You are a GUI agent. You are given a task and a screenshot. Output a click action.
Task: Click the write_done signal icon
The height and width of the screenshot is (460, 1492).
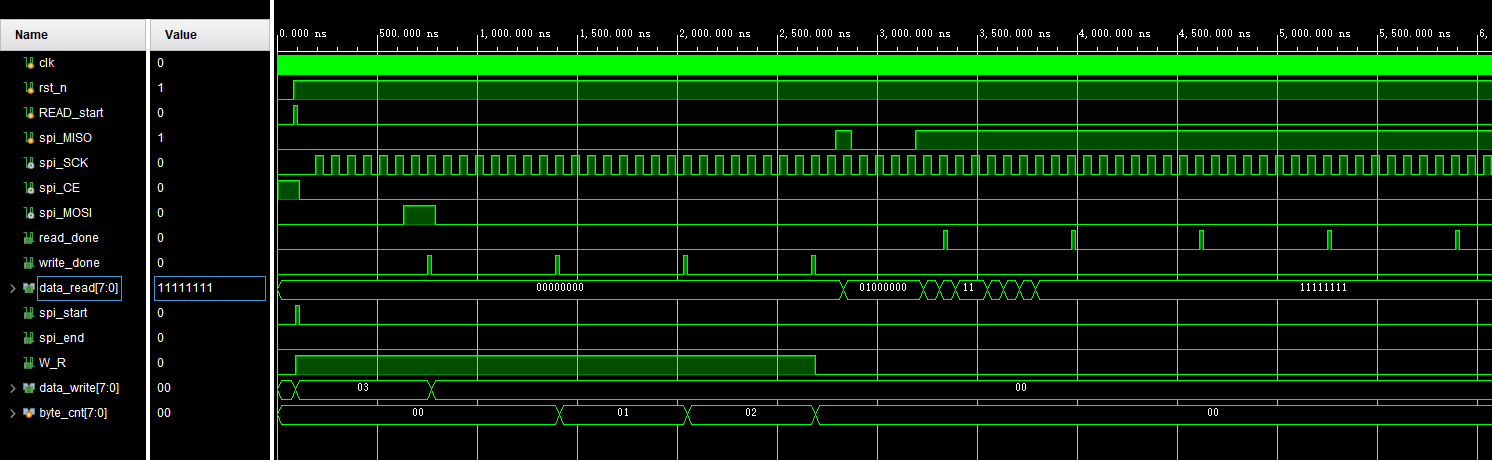click(x=28, y=263)
